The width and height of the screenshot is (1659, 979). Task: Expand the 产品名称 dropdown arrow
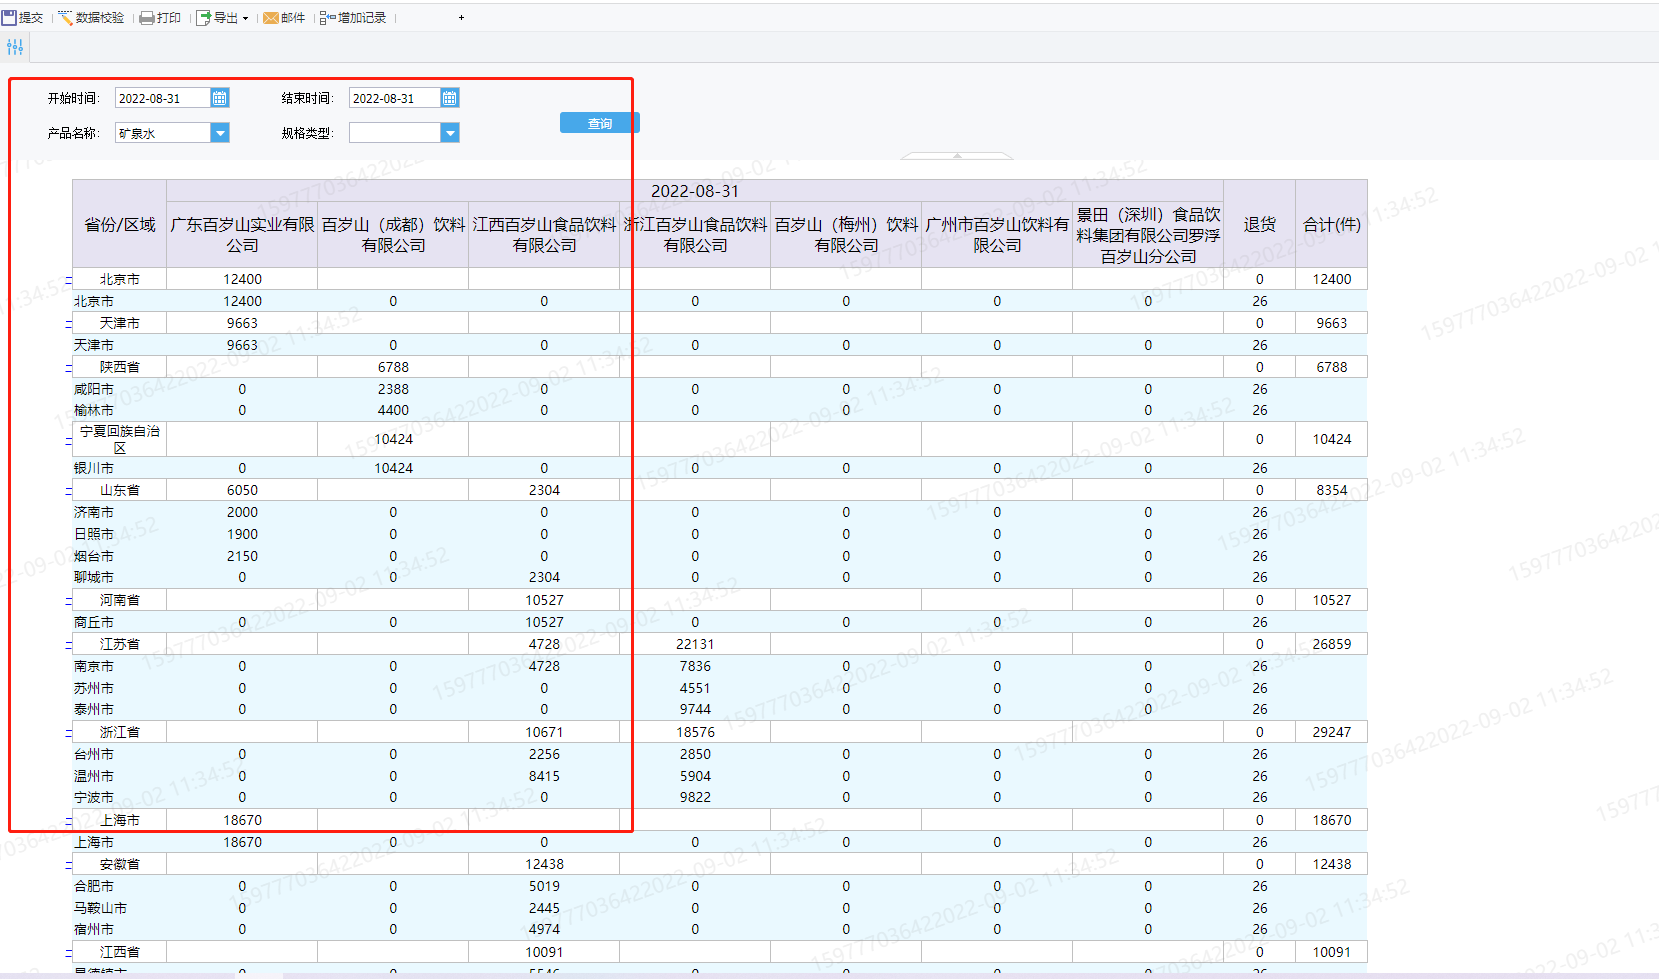[x=220, y=132]
